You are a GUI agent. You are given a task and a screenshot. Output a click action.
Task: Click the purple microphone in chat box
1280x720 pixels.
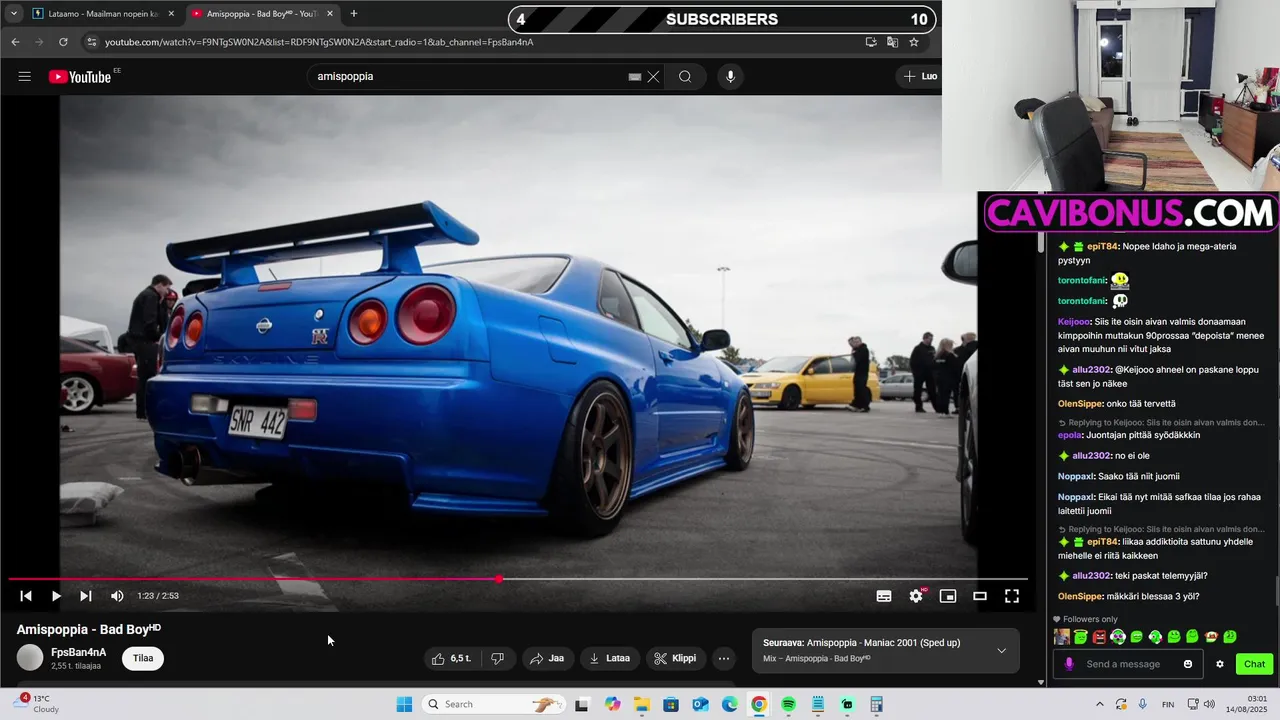coord(1069,664)
